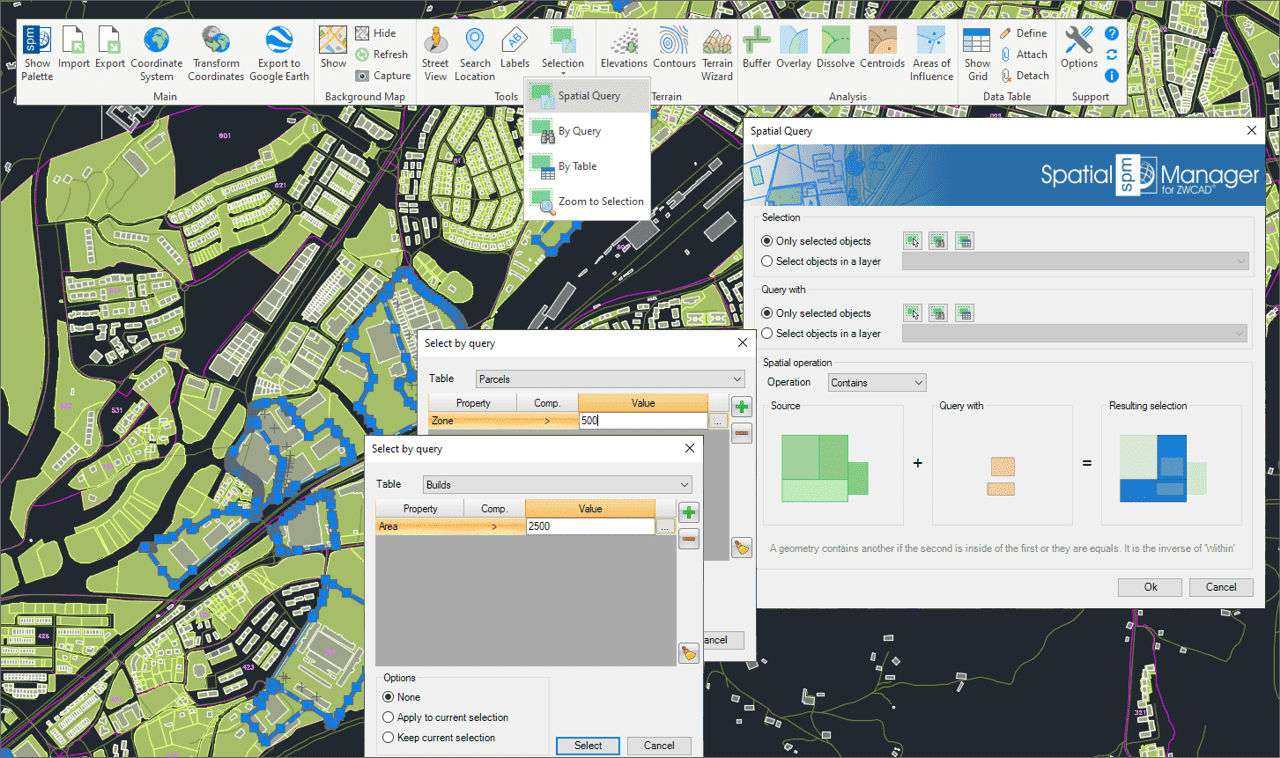
Task: Show the background map
Action: [x=333, y=49]
